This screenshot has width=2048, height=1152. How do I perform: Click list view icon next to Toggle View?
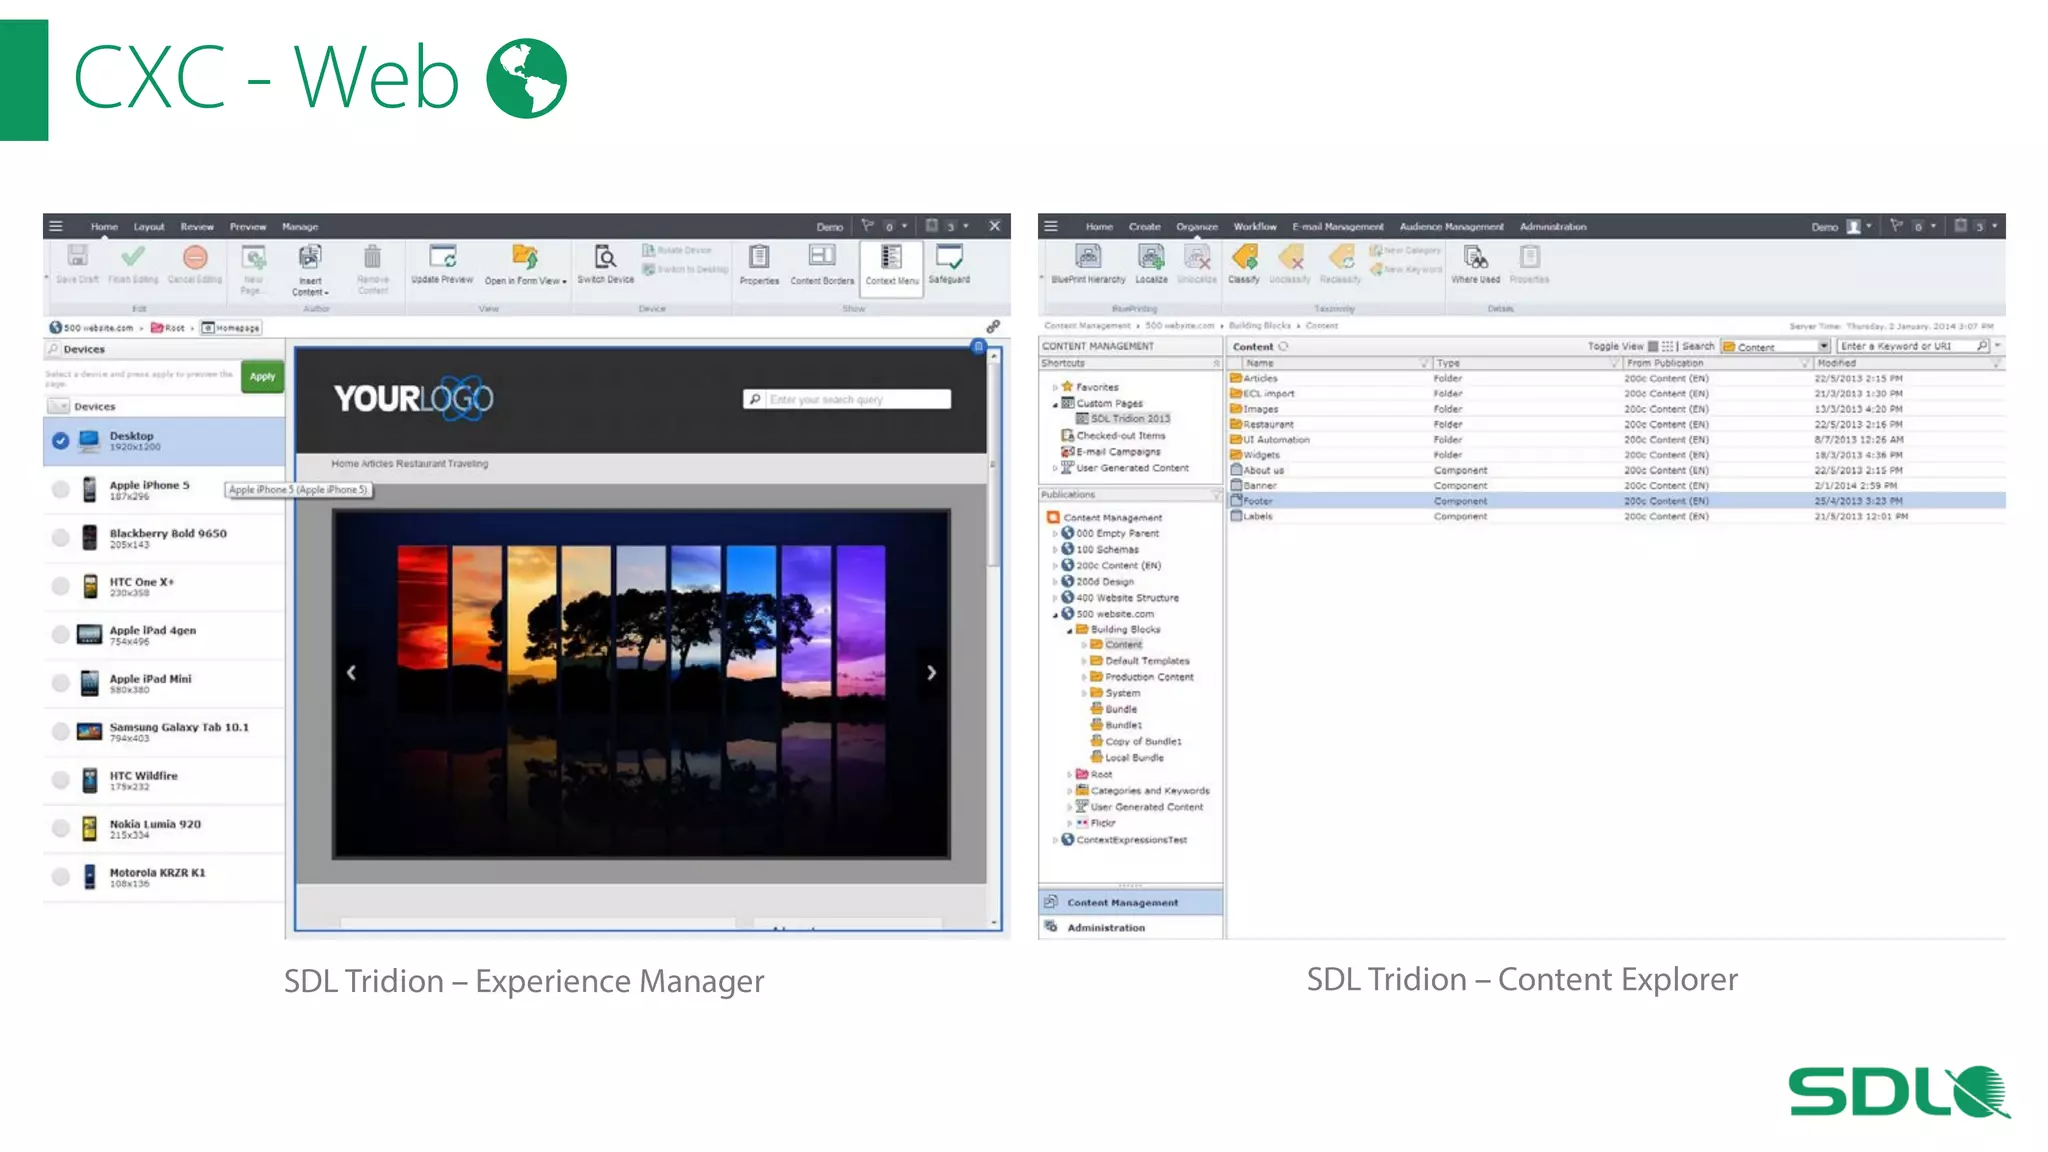(x=1653, y=347)
